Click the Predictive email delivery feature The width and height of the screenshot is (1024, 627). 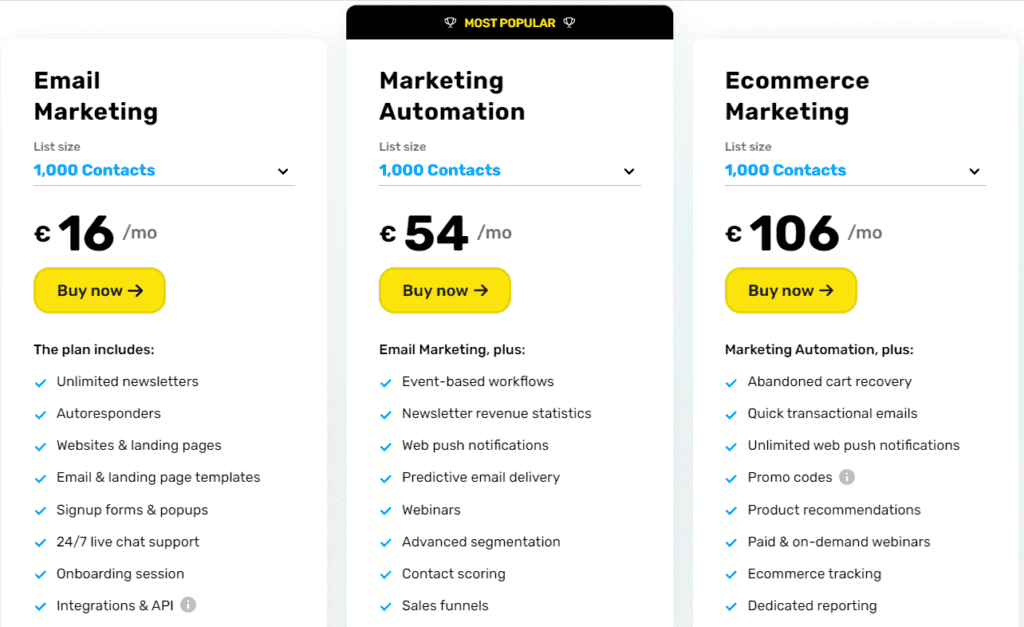[x=481, y=477]
